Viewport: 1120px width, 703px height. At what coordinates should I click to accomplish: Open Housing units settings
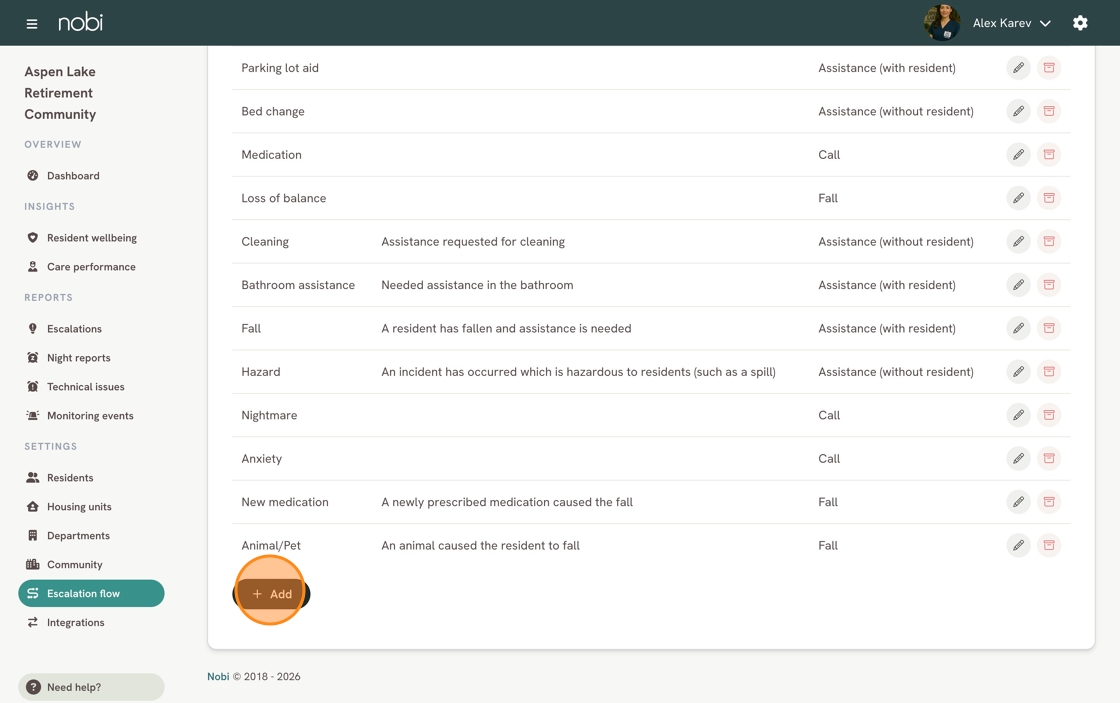(91, 507)
